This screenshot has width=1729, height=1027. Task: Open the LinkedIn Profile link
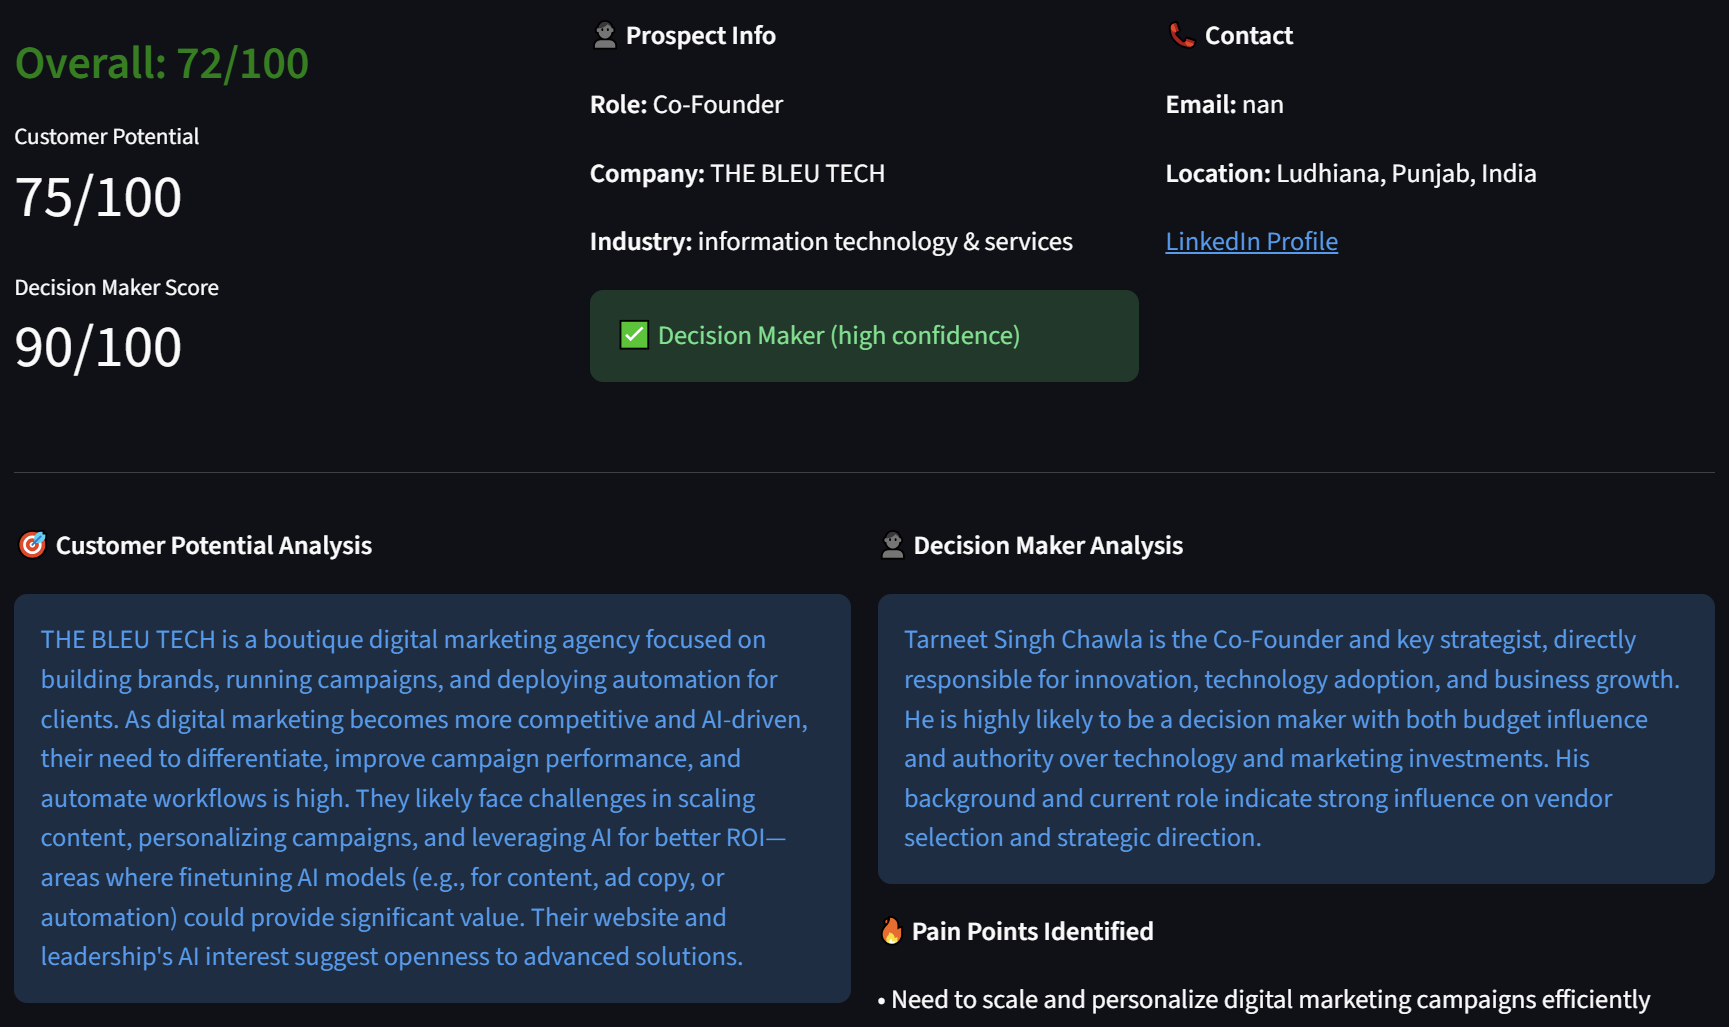click(1251, 241)
